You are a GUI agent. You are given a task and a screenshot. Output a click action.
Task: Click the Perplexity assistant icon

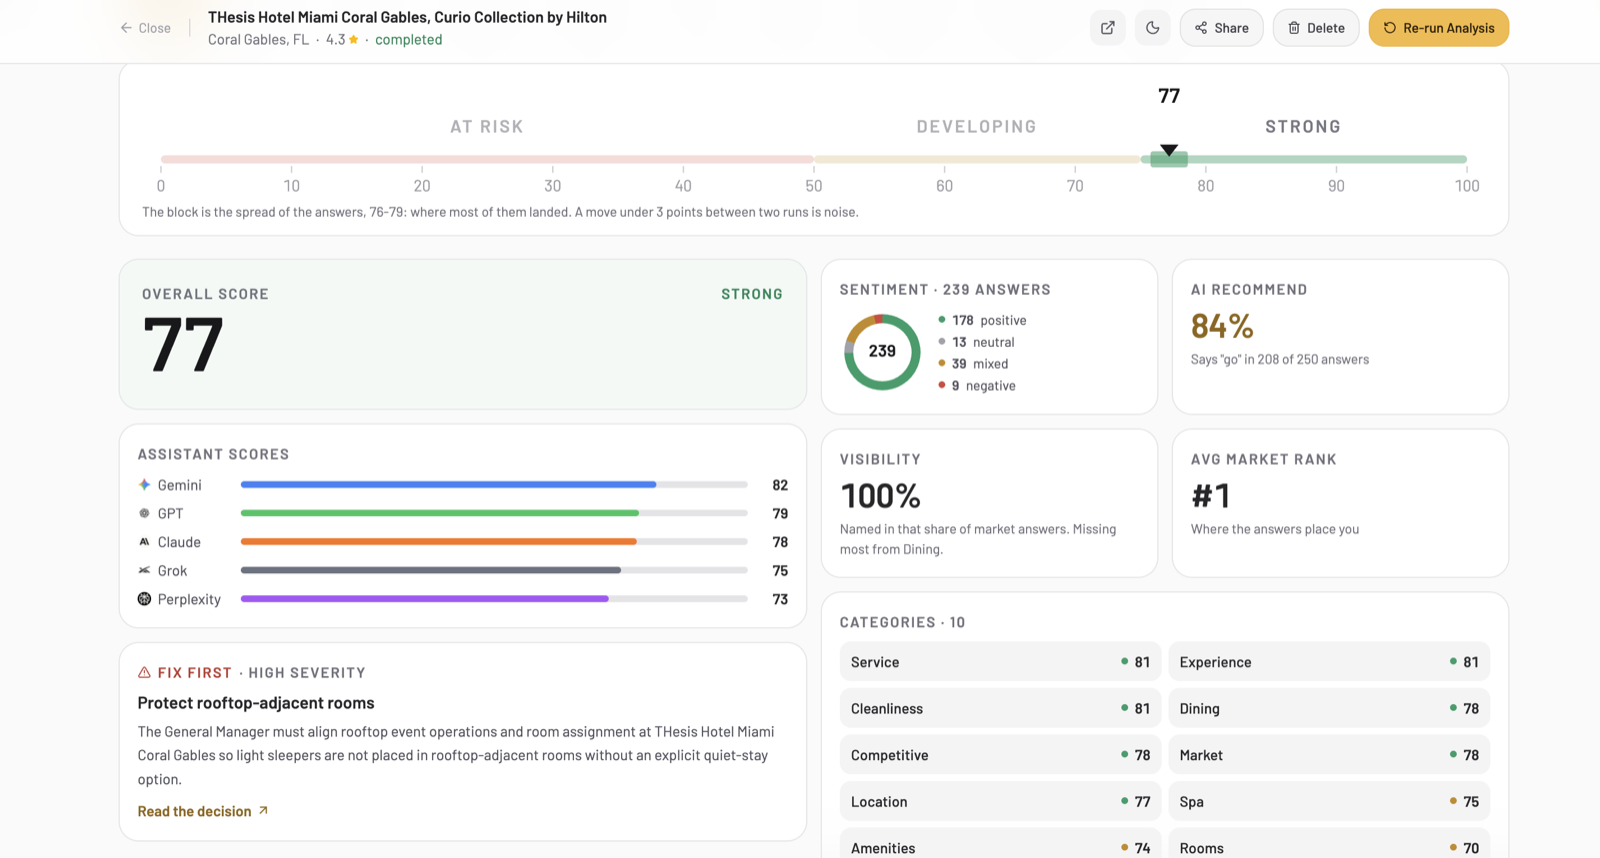tap(144, 599)
